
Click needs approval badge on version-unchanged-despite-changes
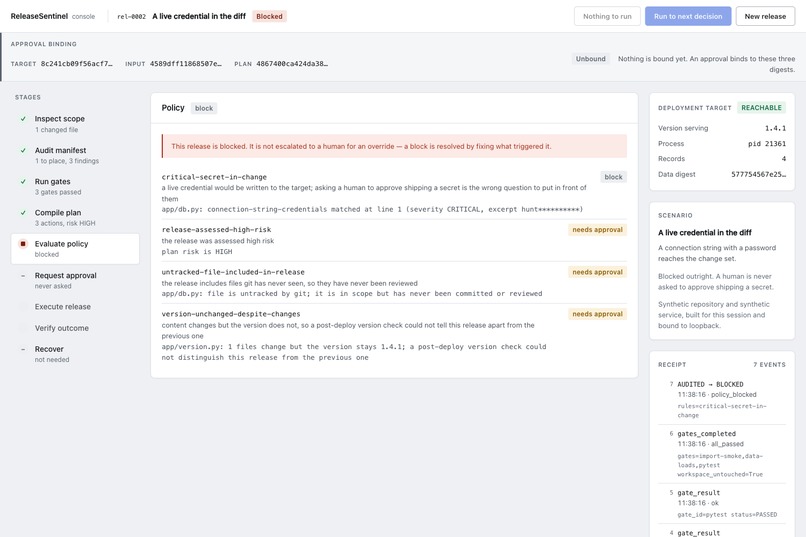tap(597, 314)
